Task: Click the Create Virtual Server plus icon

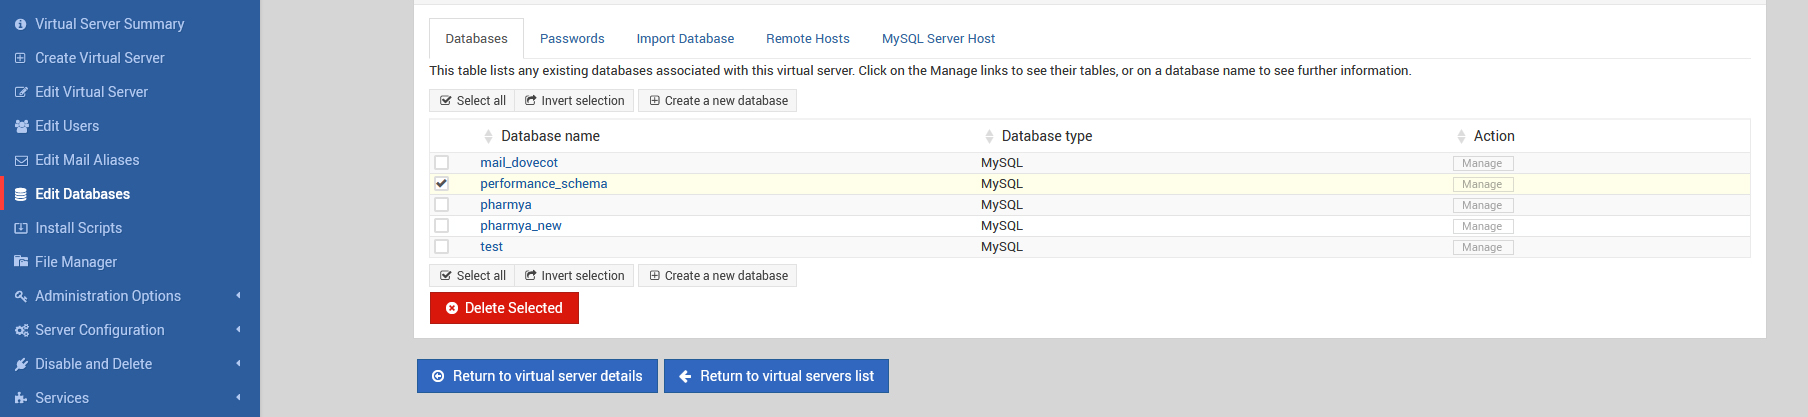Action: click(20, 58)
